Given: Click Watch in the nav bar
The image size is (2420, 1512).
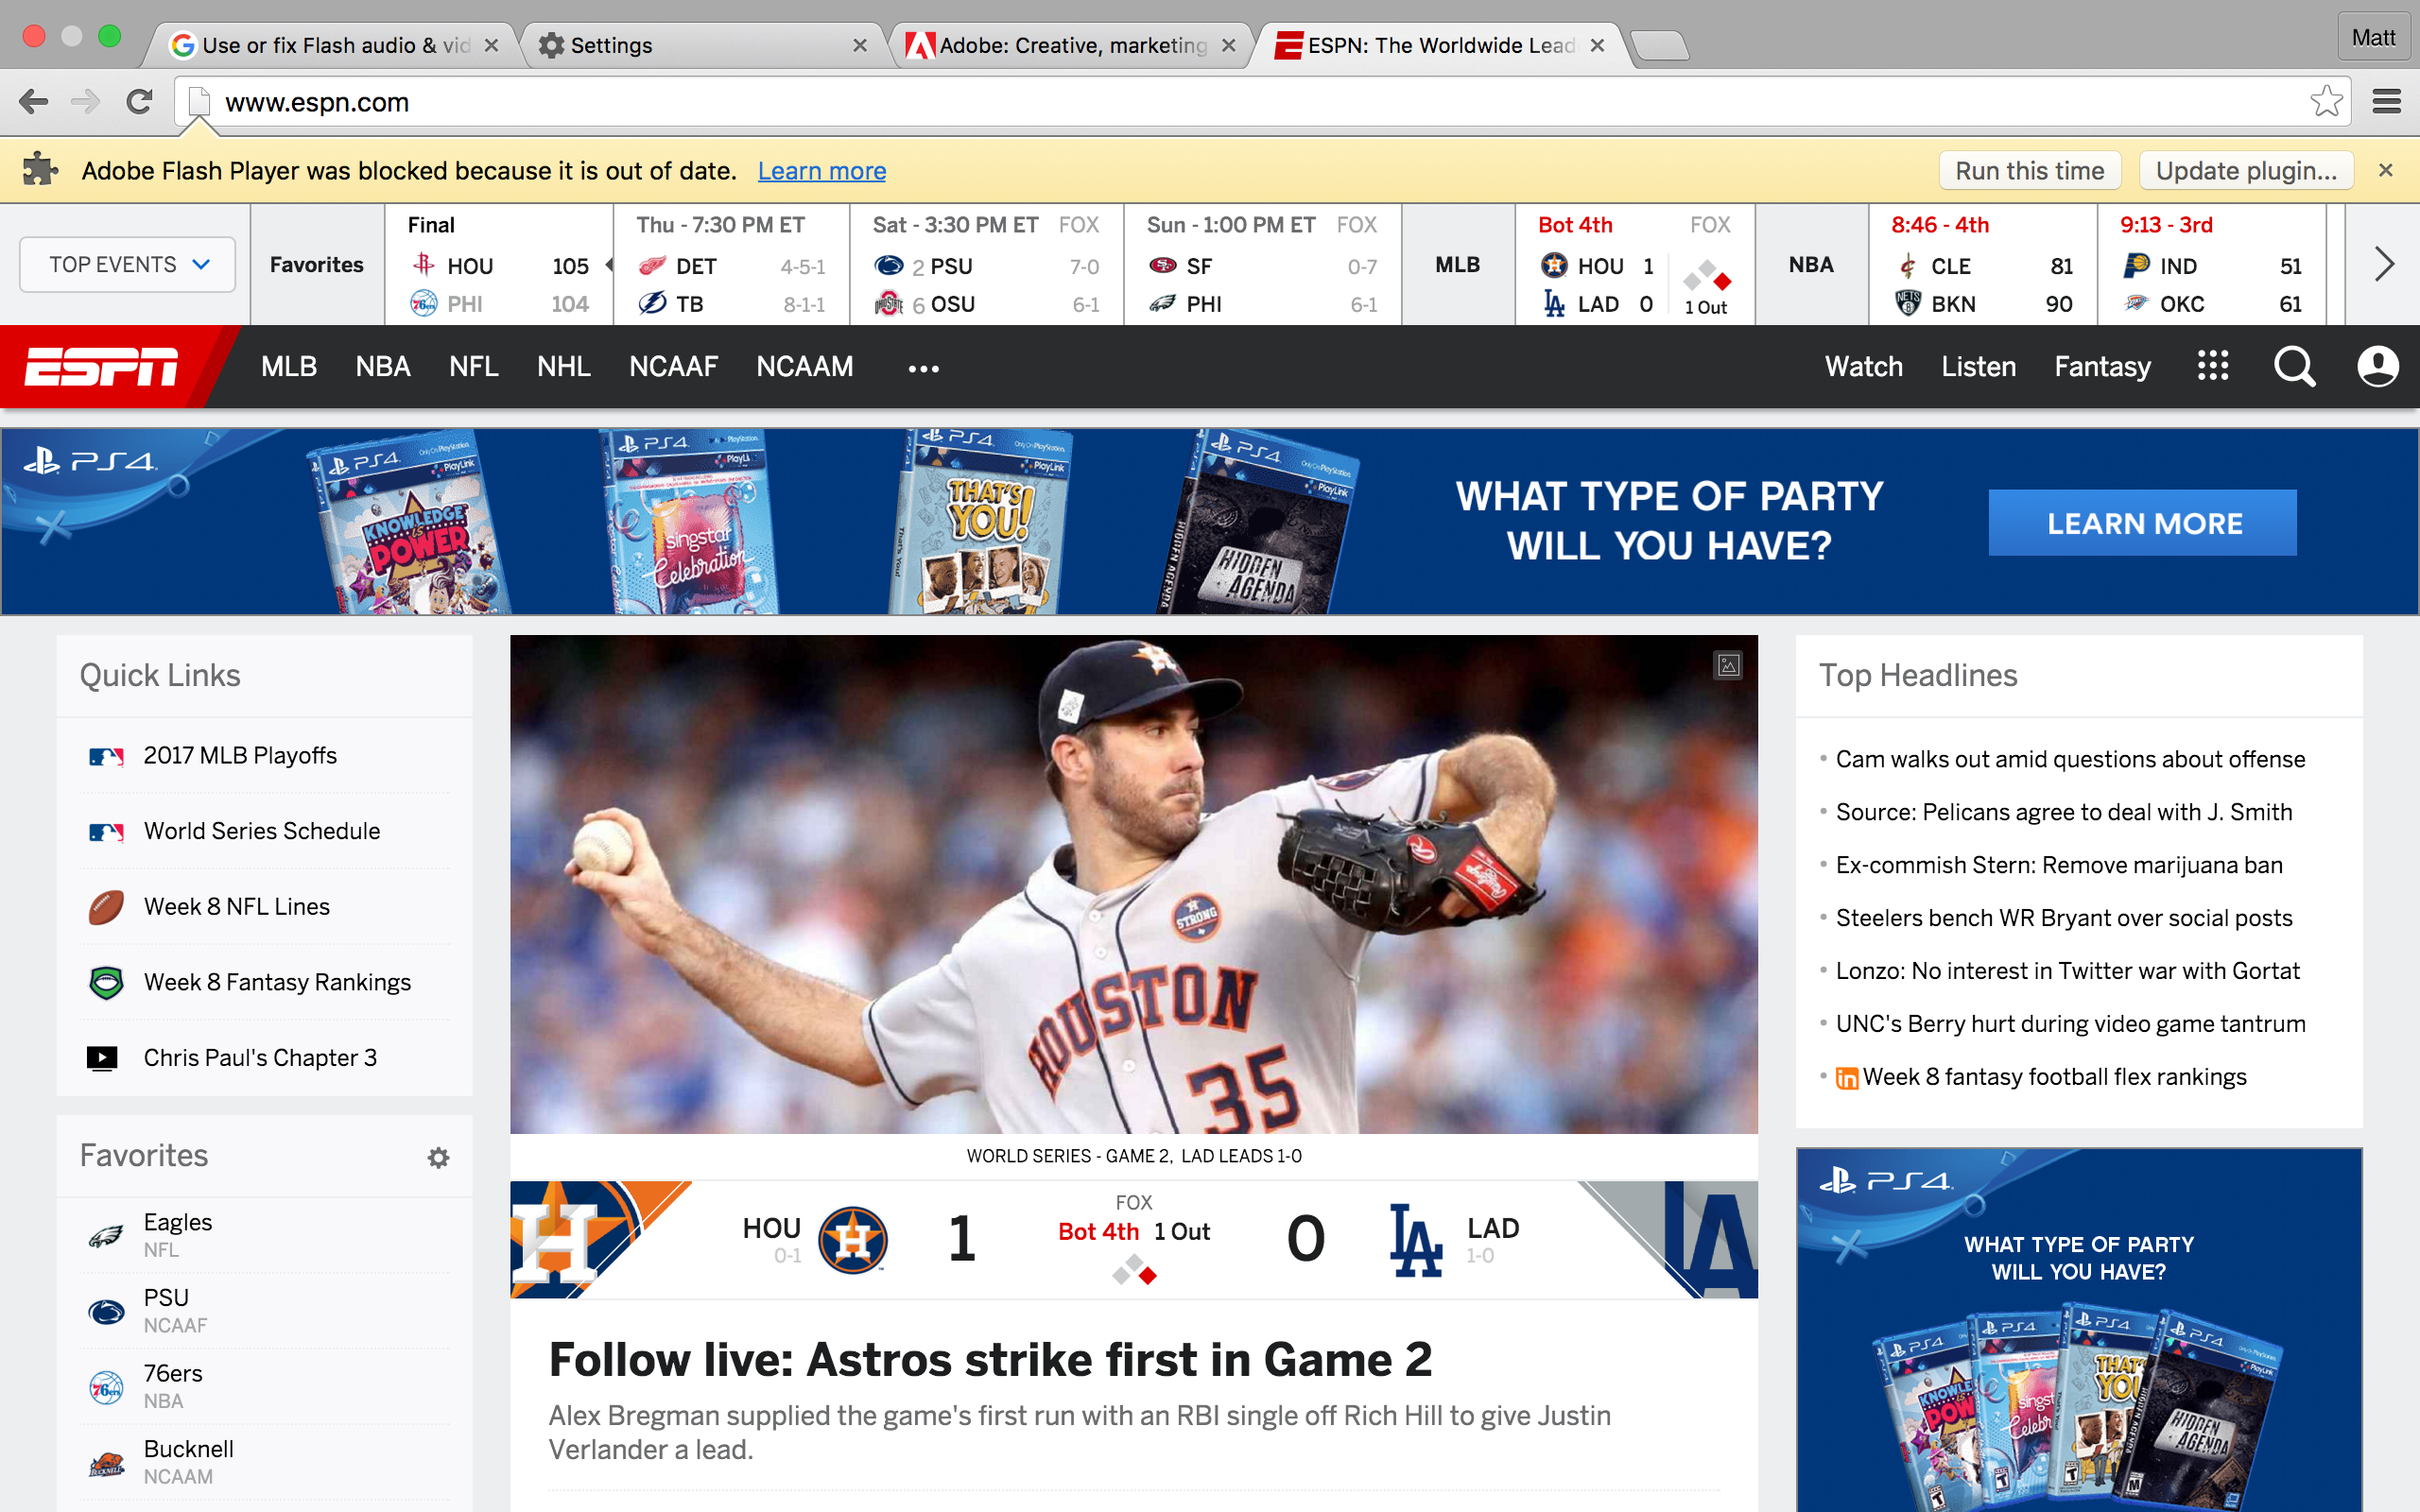Looking at the screenshot, I should 1863,366.
